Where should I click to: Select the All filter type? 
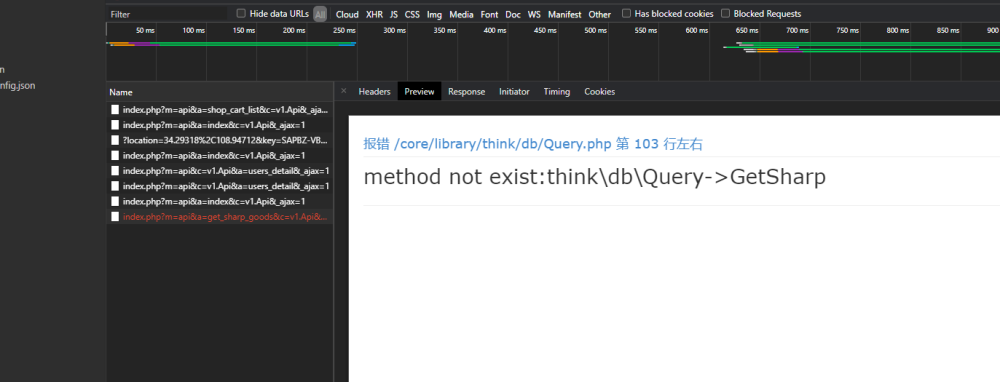320,14
